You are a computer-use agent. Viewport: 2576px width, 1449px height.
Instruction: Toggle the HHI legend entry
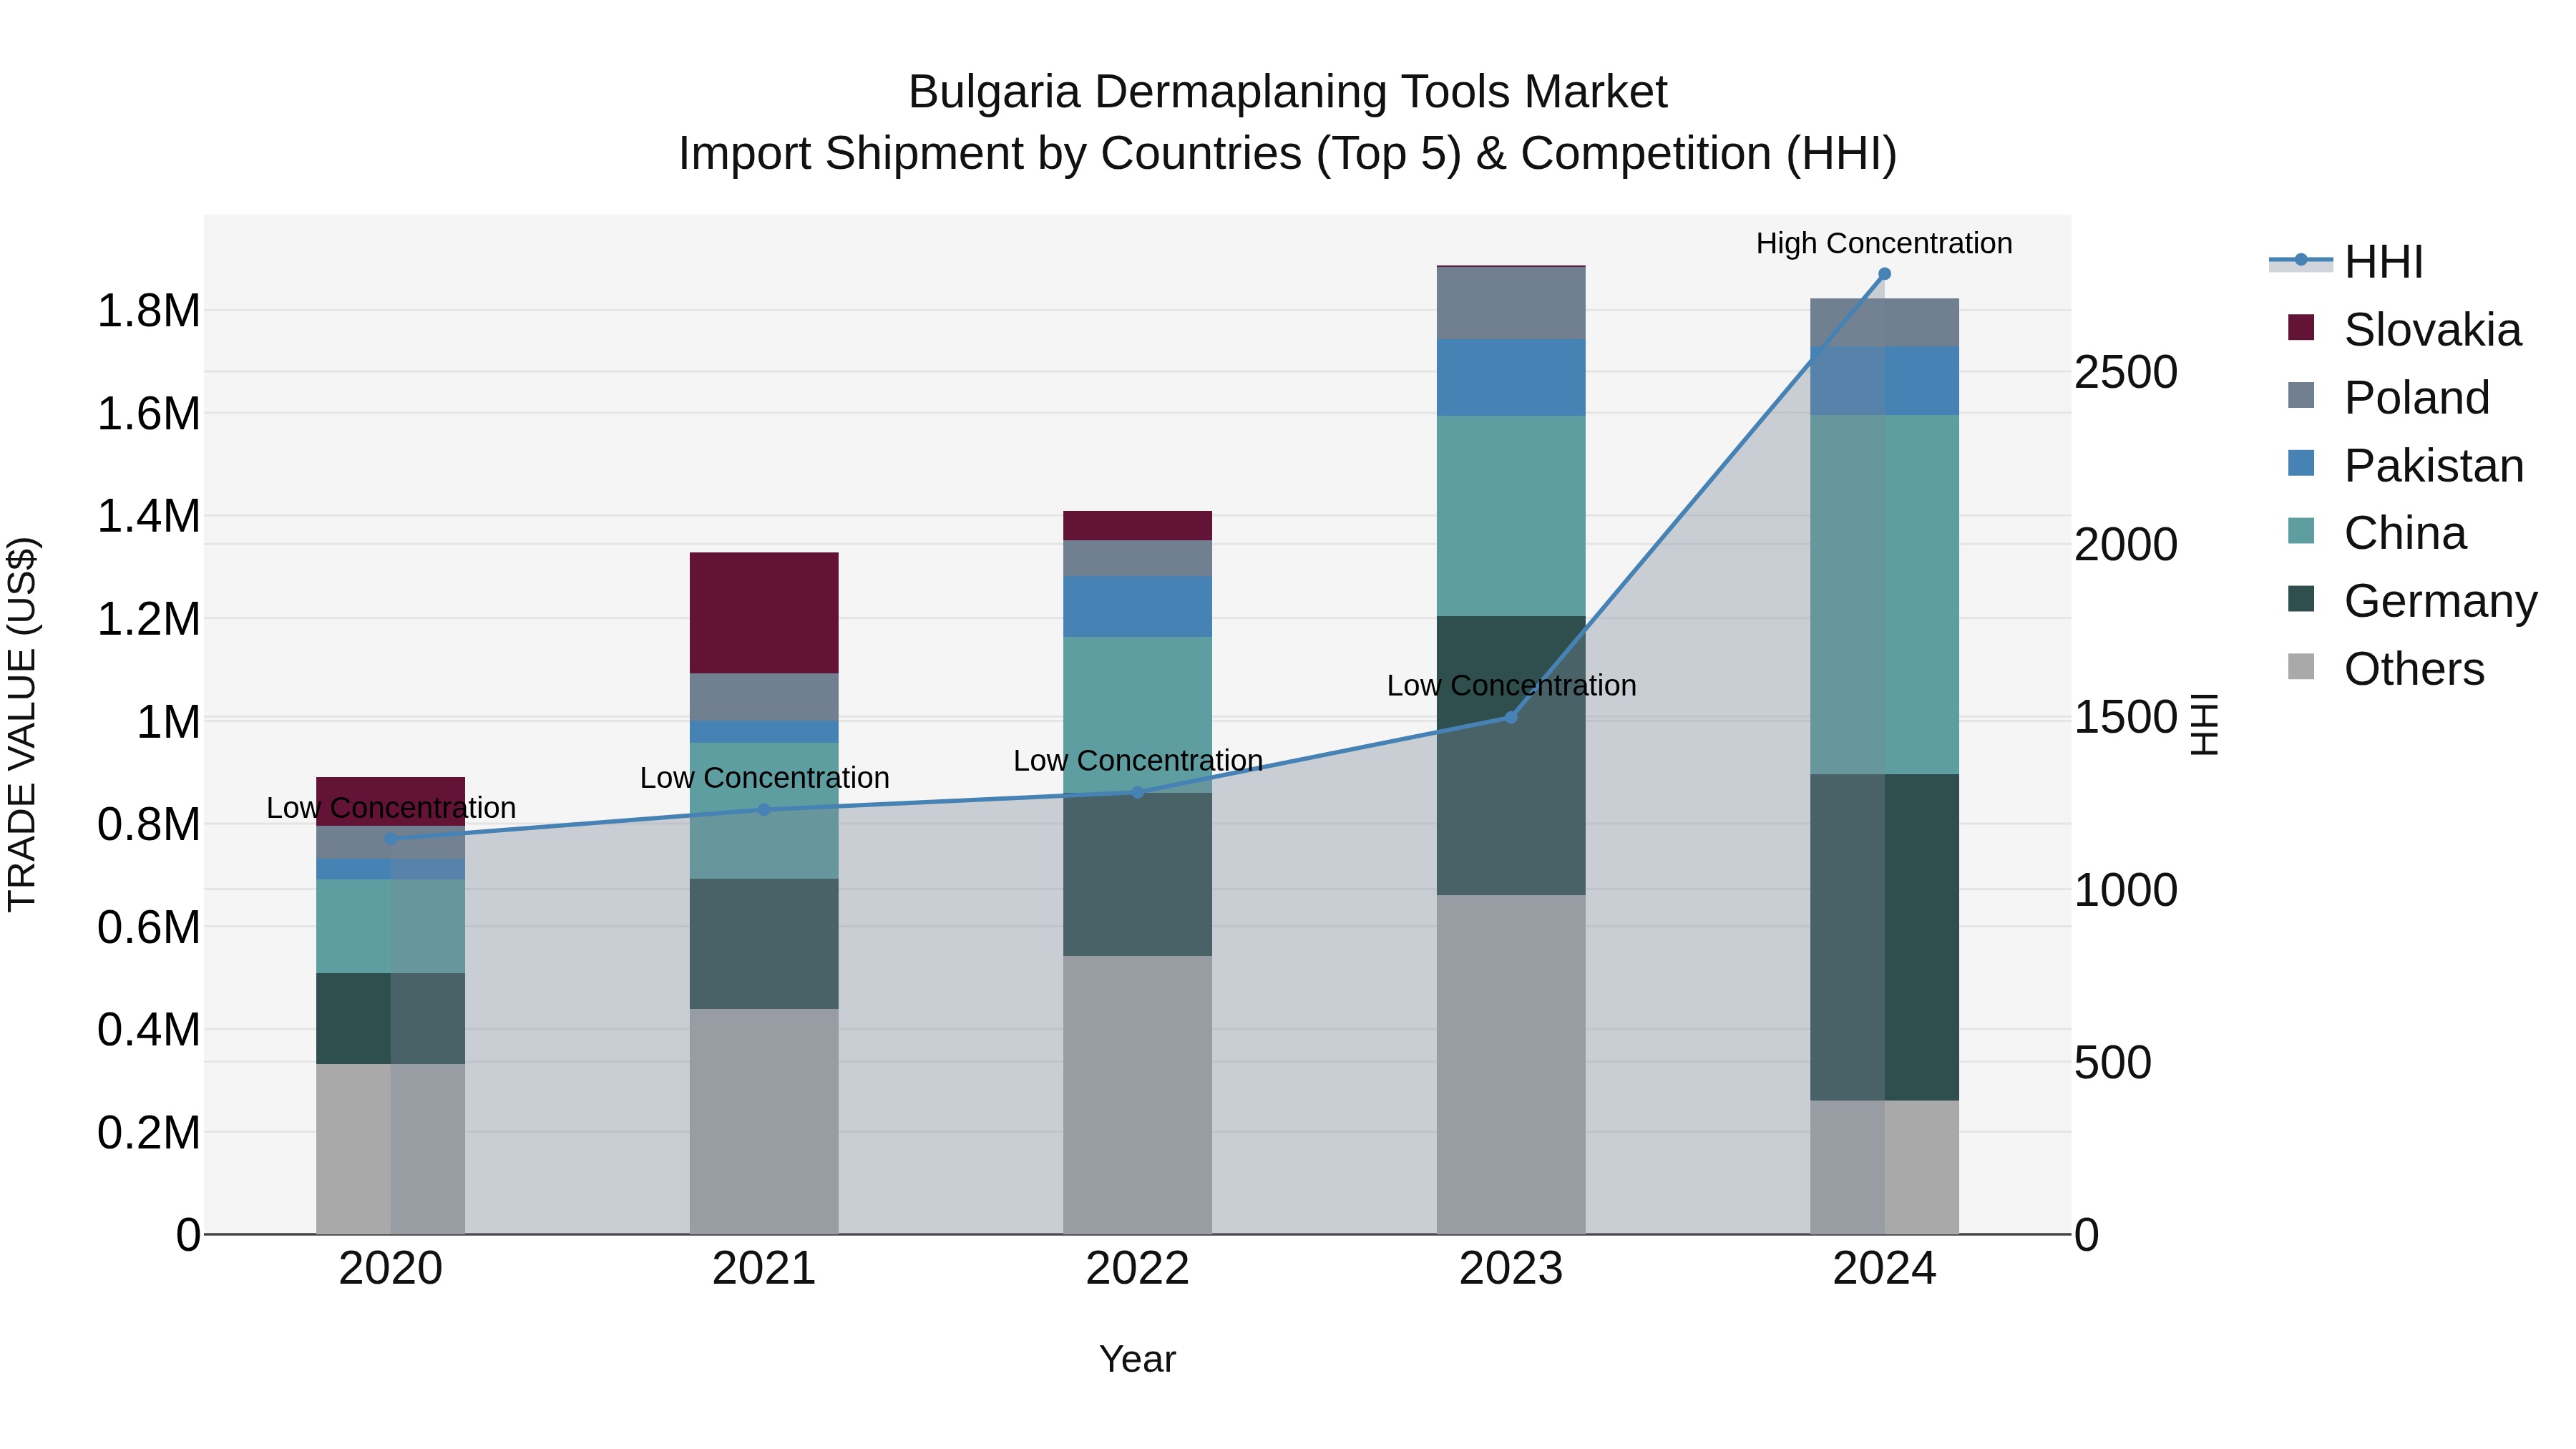pos(2346,262)
